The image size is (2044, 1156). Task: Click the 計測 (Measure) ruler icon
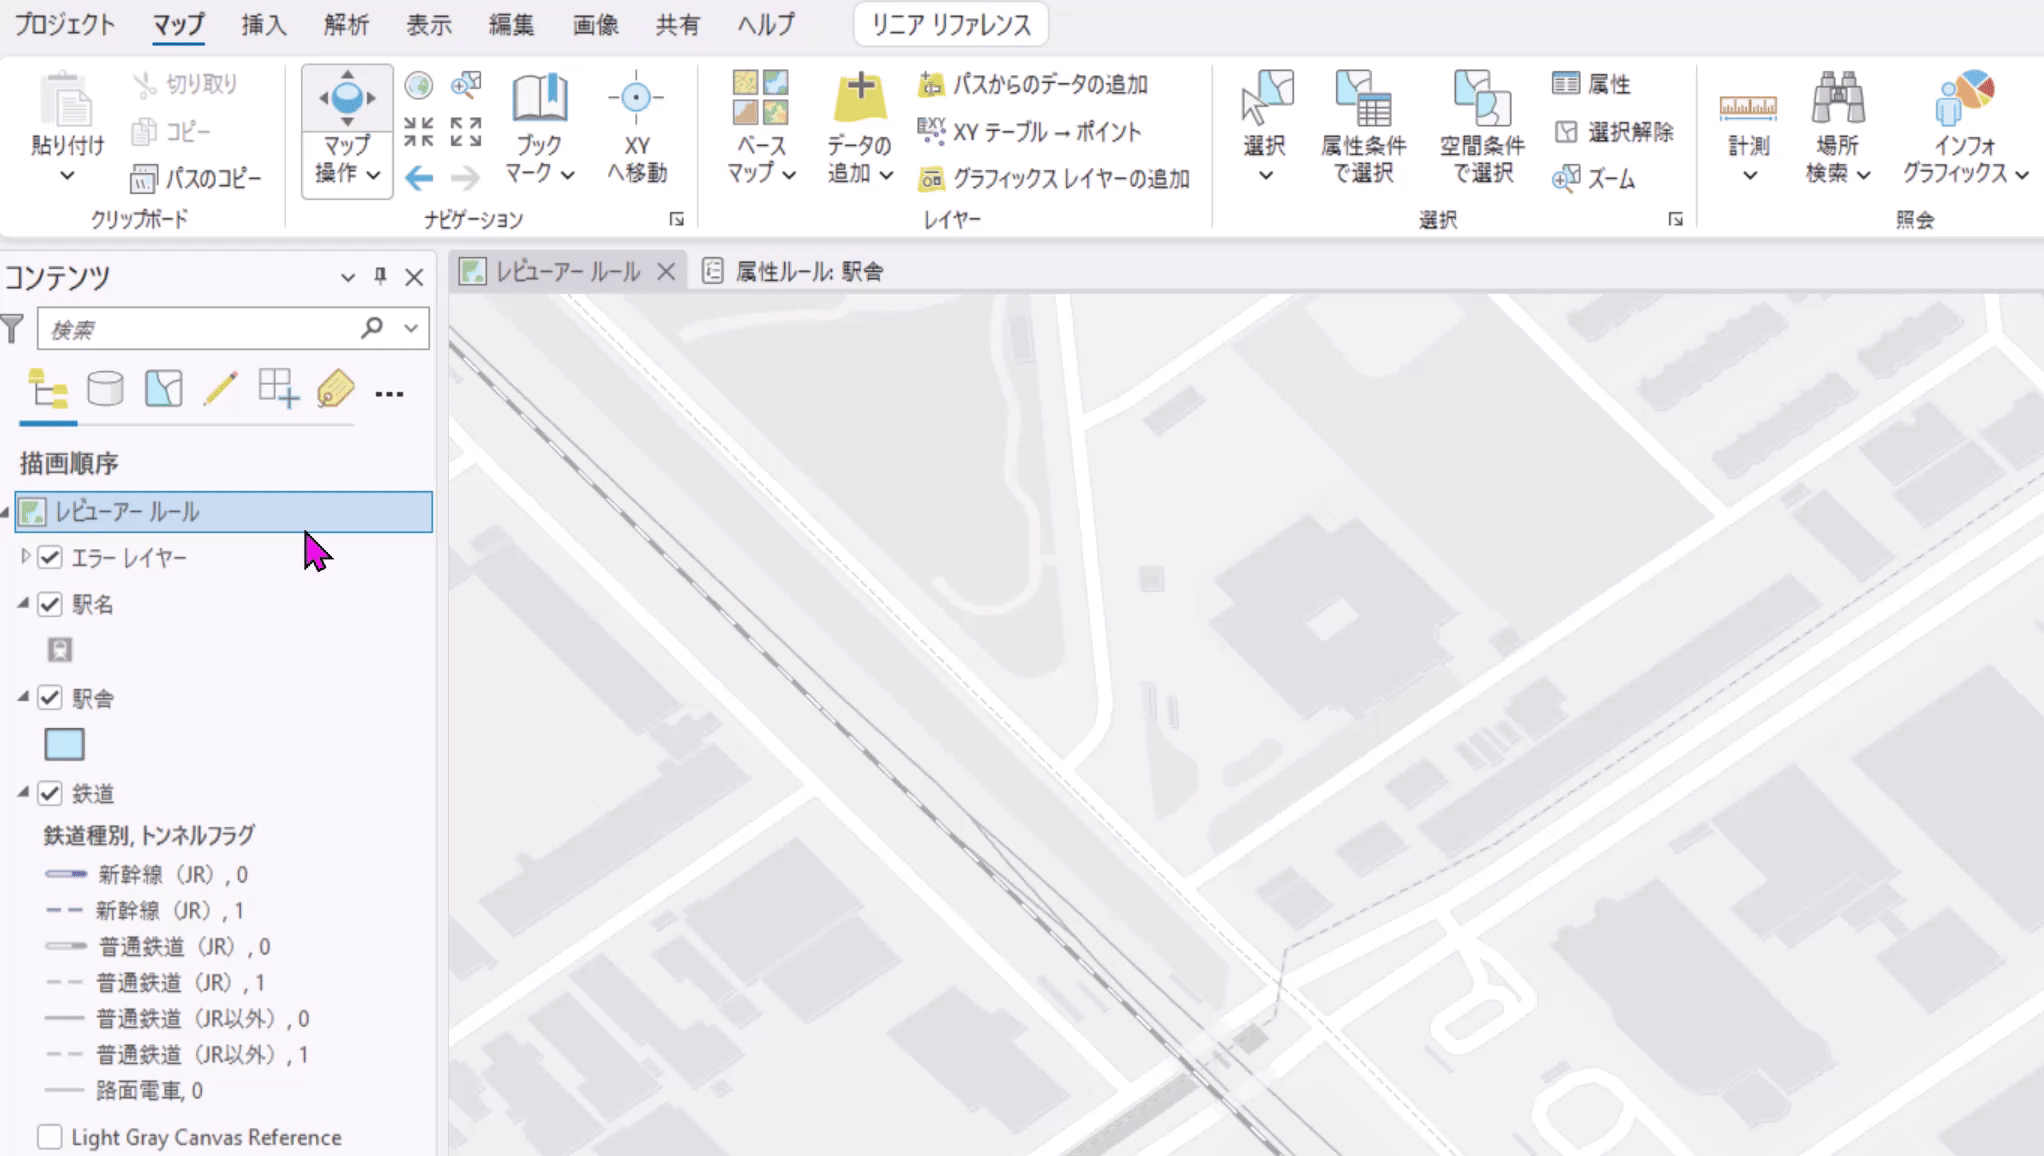pos(1748,105)
